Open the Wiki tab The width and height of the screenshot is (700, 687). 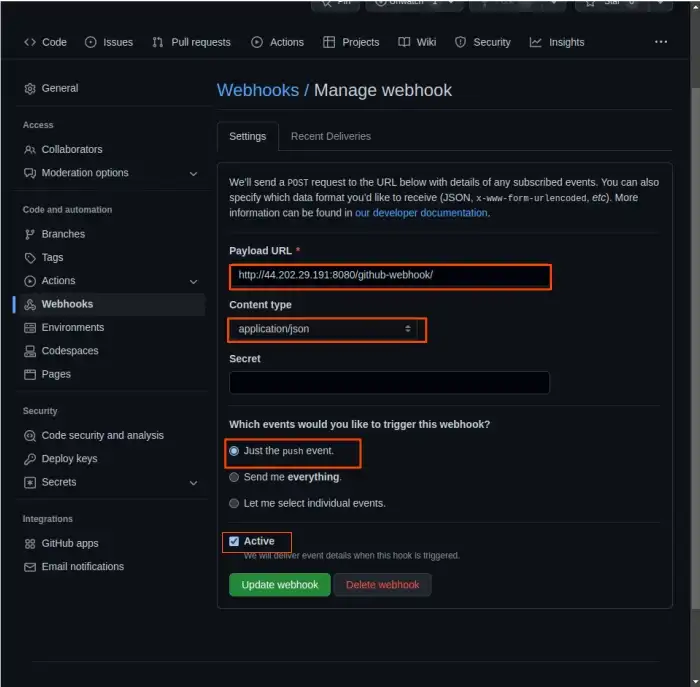417,42
